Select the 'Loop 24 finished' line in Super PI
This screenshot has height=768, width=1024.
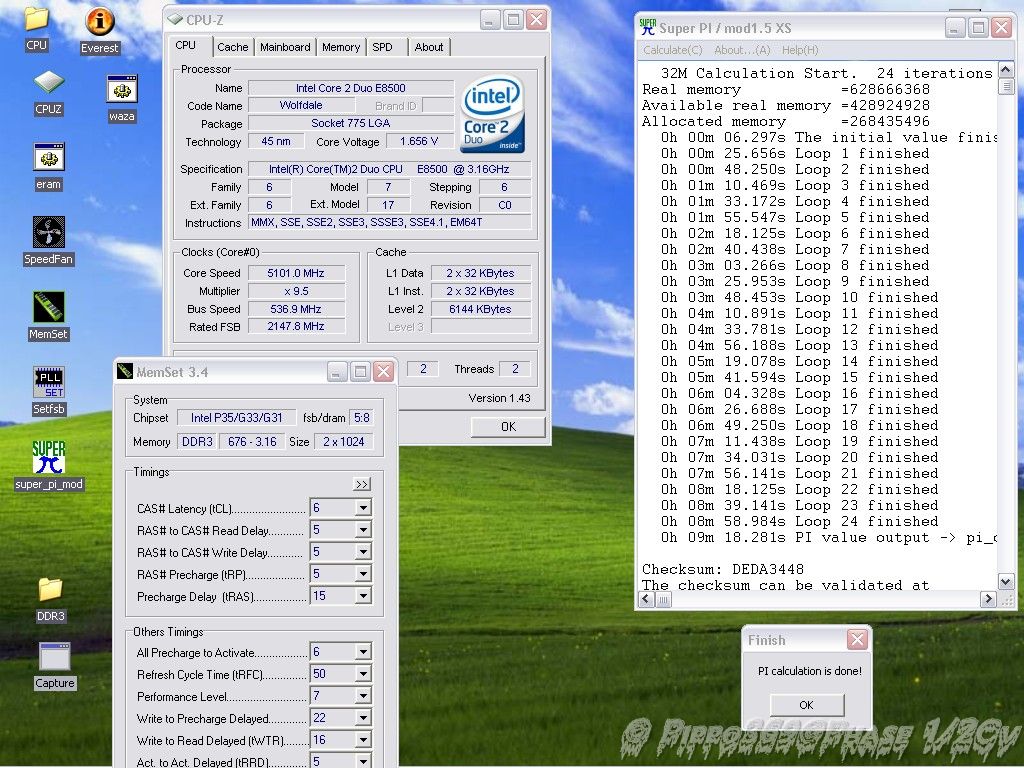click(x=799, y=521)
